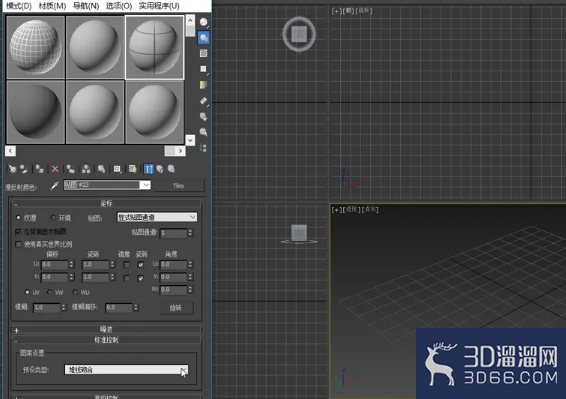Click Select by Material icon
The height and width of the screenshot is (399, 566).
click(x=204, y=132)
